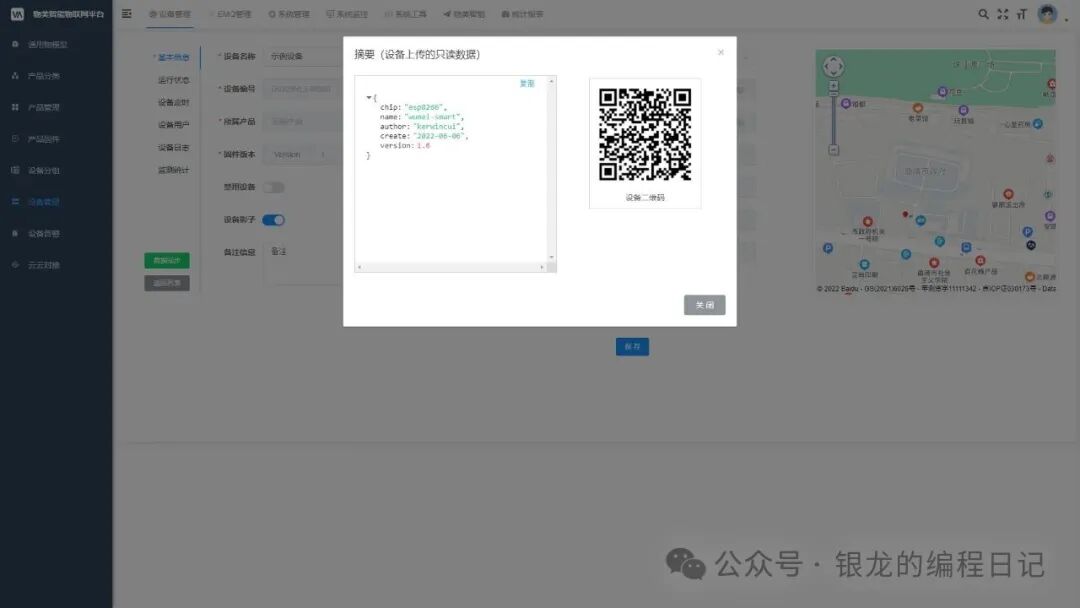The height and width of the screenshot is (608, 1080).
Task: Click blue parking P marker at map left
Action: [x=828, y=249]
